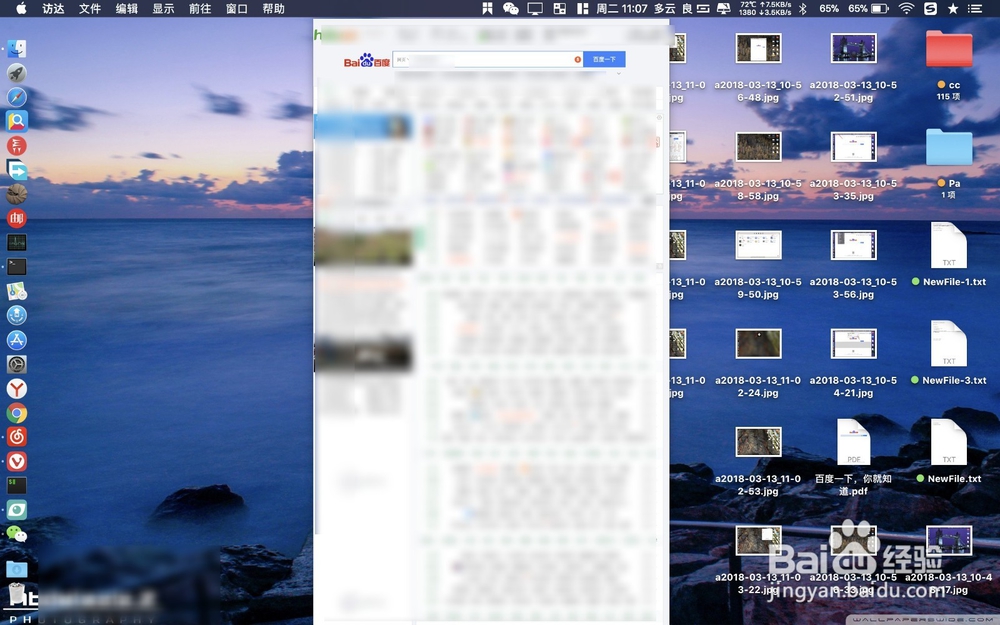The width and height of the screenshot is (1000, 625).
Task: Open Spotlight search from the menu bar
Action: pyautogui.click(x=952, y=9)
